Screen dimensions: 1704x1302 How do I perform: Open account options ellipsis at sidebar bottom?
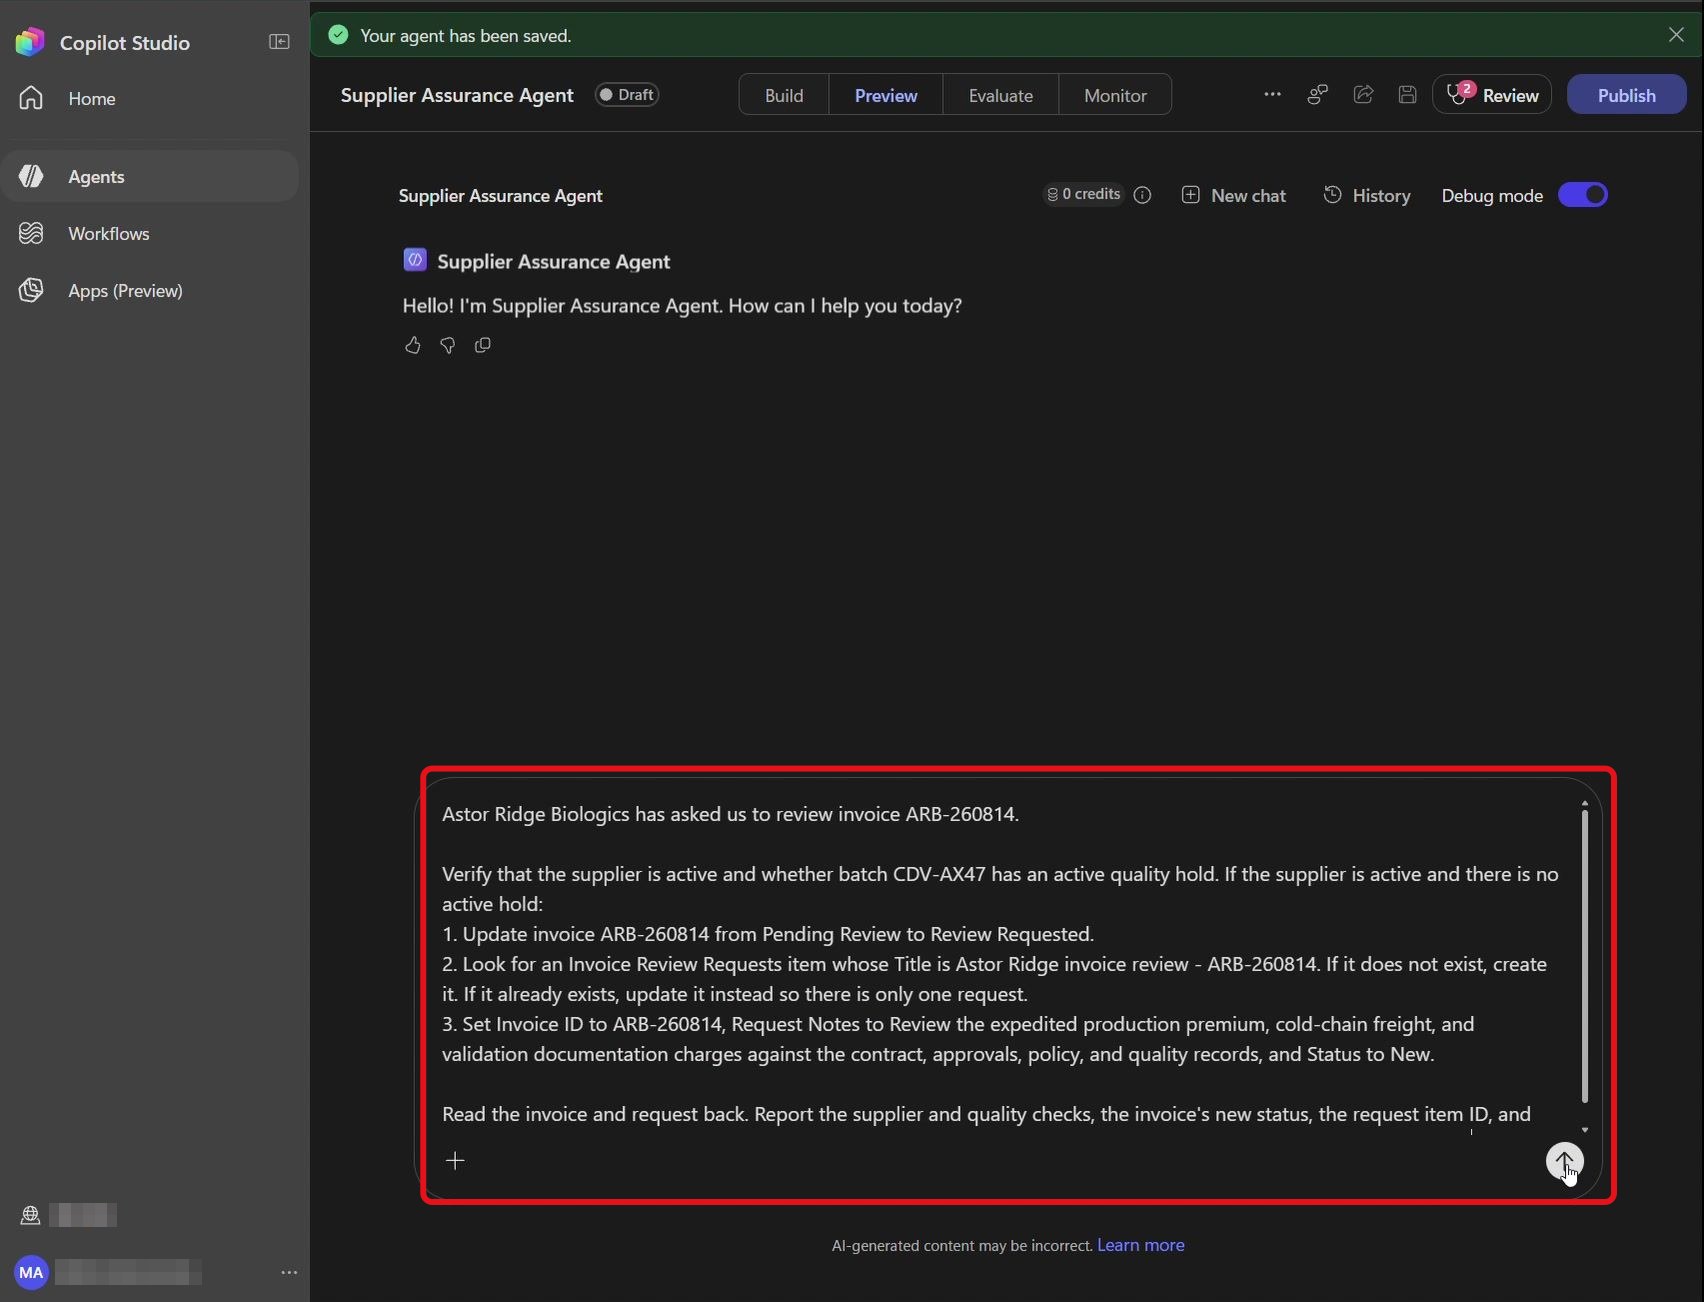point(289,1272)
